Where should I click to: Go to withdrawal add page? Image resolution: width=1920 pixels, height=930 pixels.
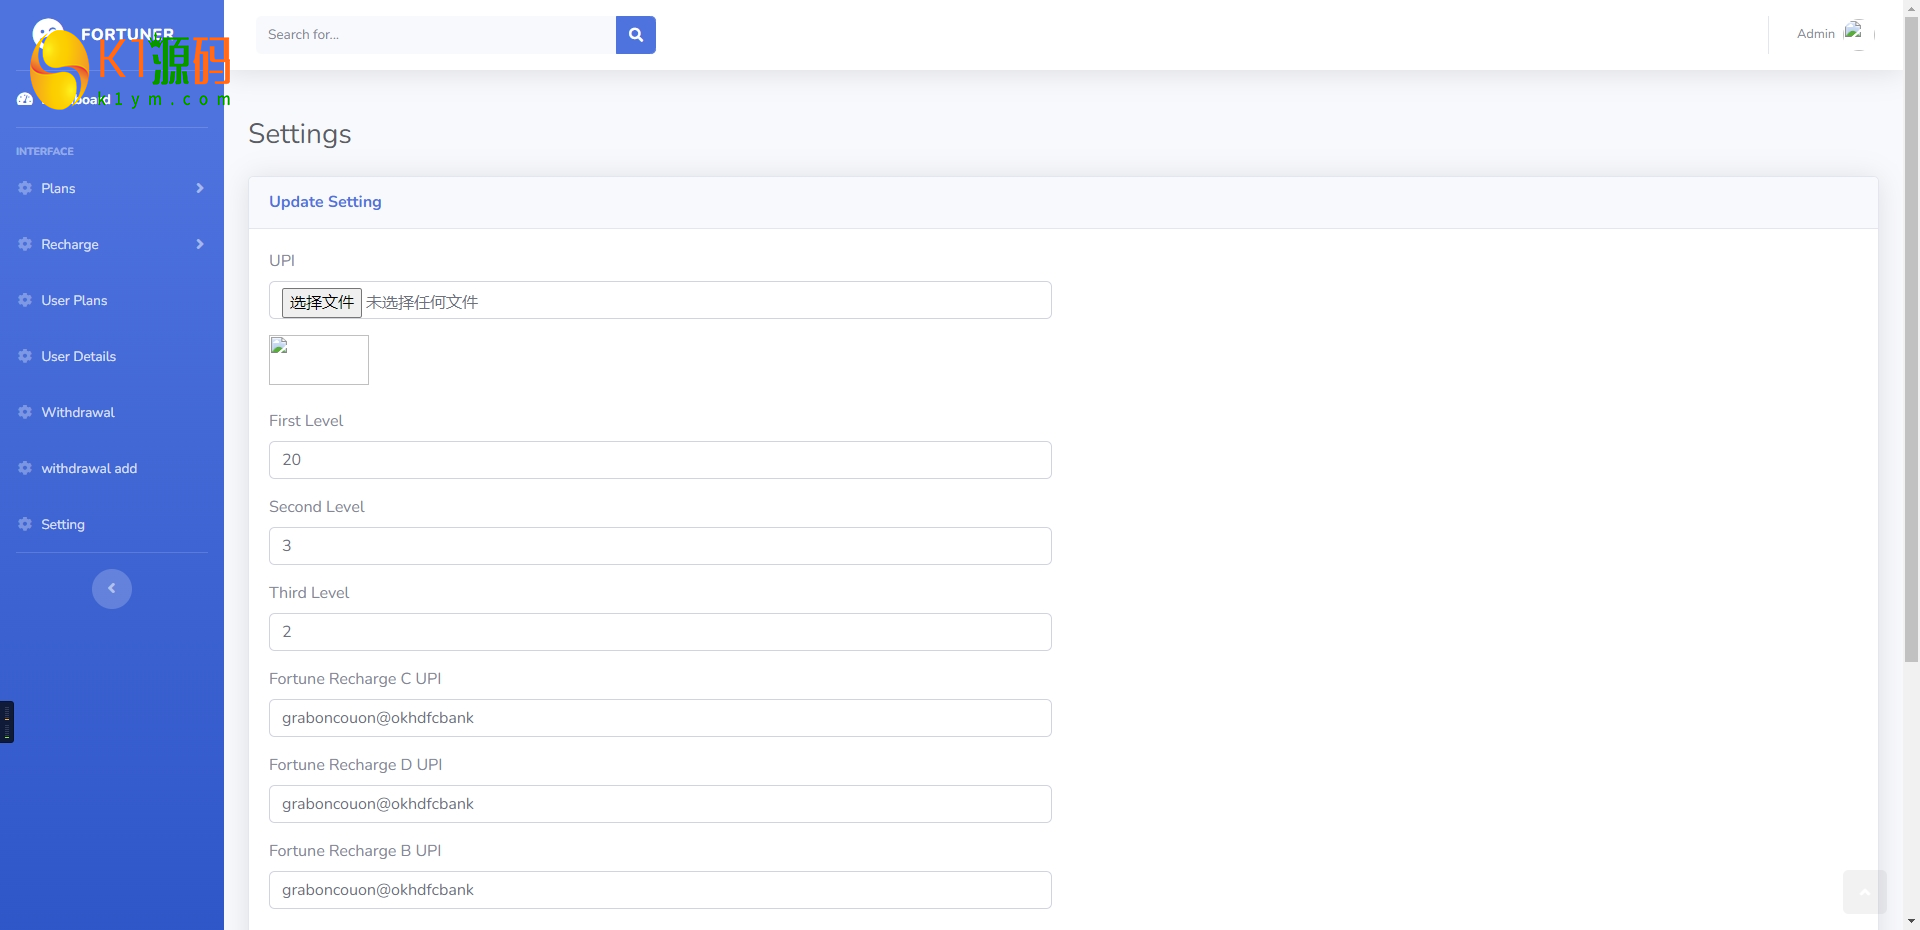click(x=89, y=468)
